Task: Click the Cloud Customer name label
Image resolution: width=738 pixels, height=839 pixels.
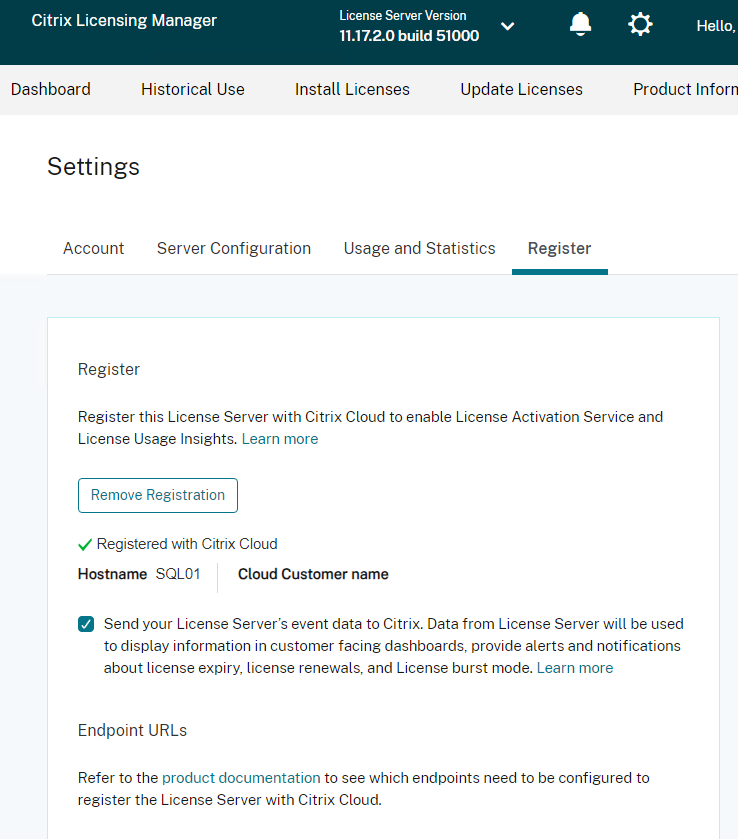Action: (313, 574)
